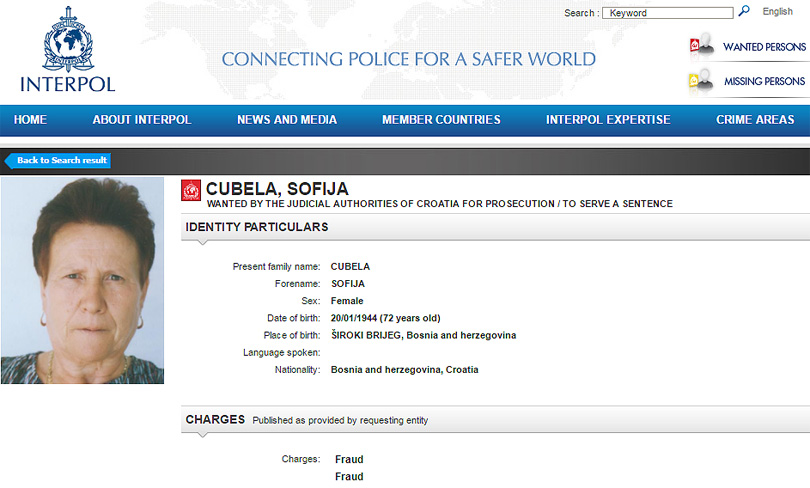810x488 pixels.
Task: Select nationality Bosnia and herzegovina, Croatia
Action: tap(404, 370)
